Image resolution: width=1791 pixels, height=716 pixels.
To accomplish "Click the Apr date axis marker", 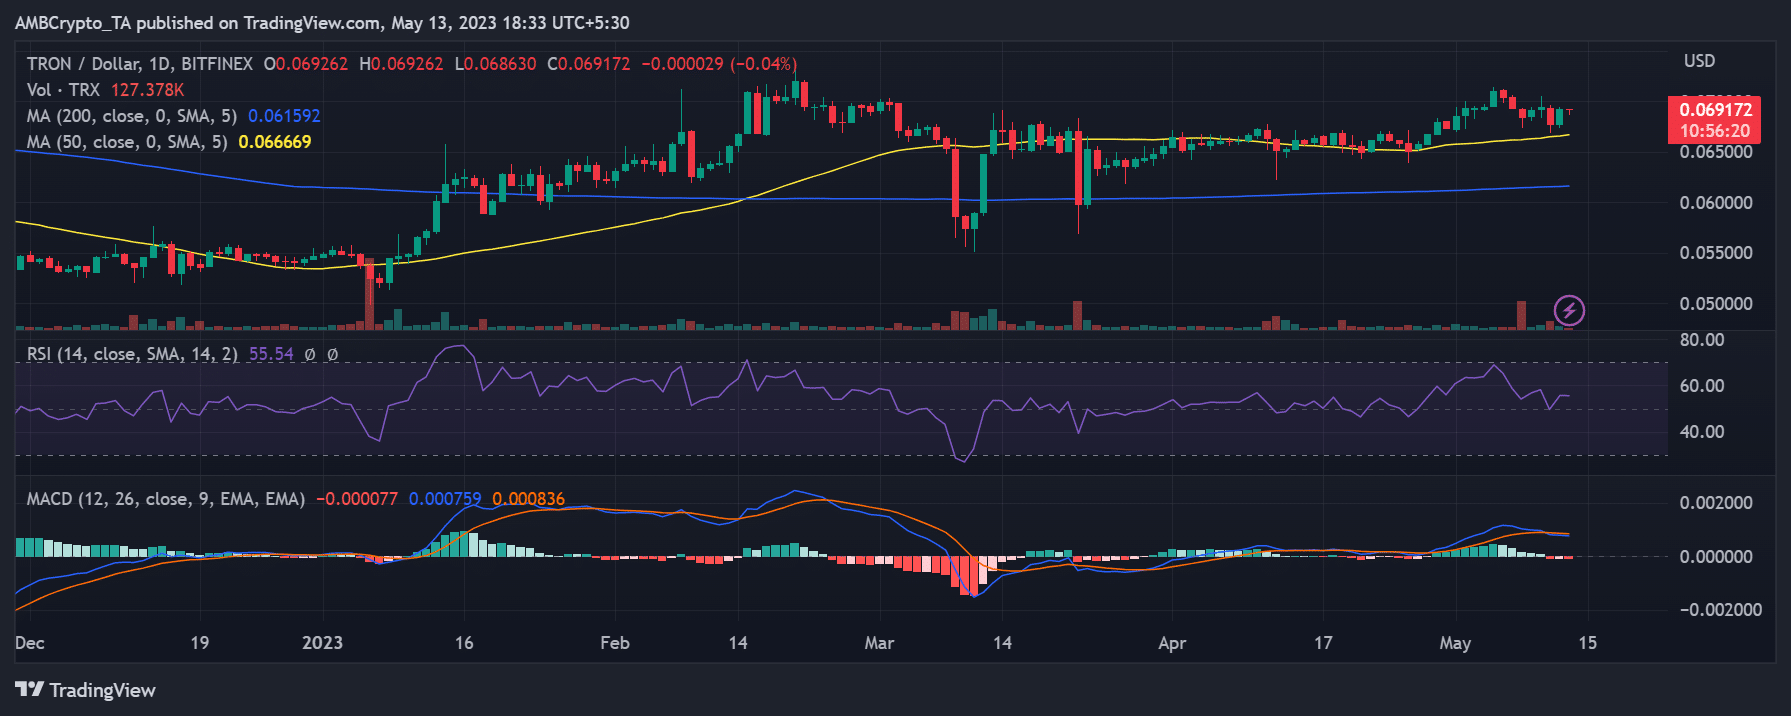I will tap(1172, 643).
